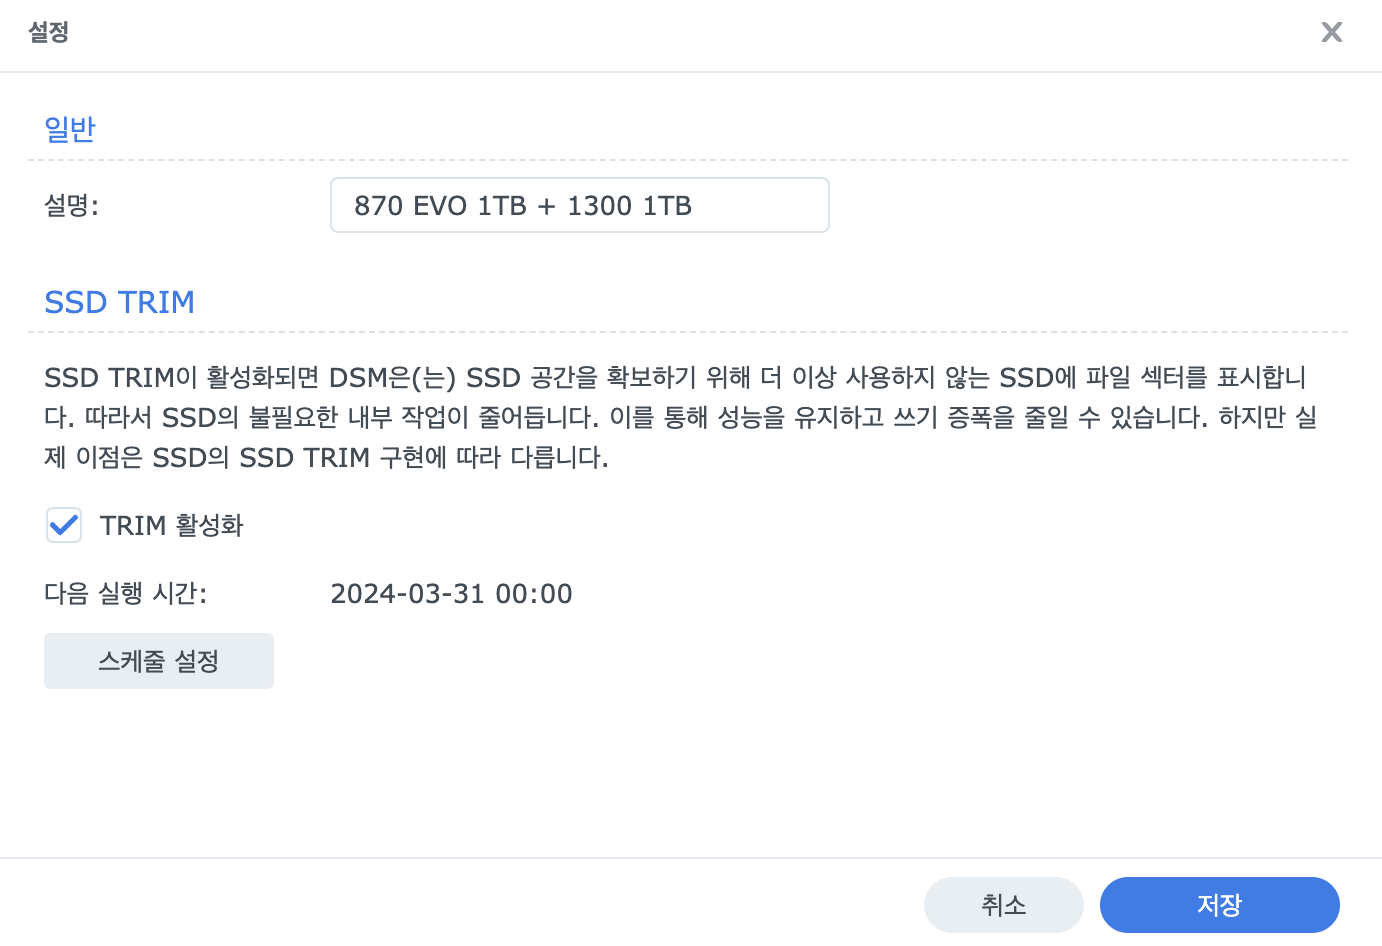Save settings with the 저장 button
Viewport: 1382px width, 946px height.
click(1220, 905)
